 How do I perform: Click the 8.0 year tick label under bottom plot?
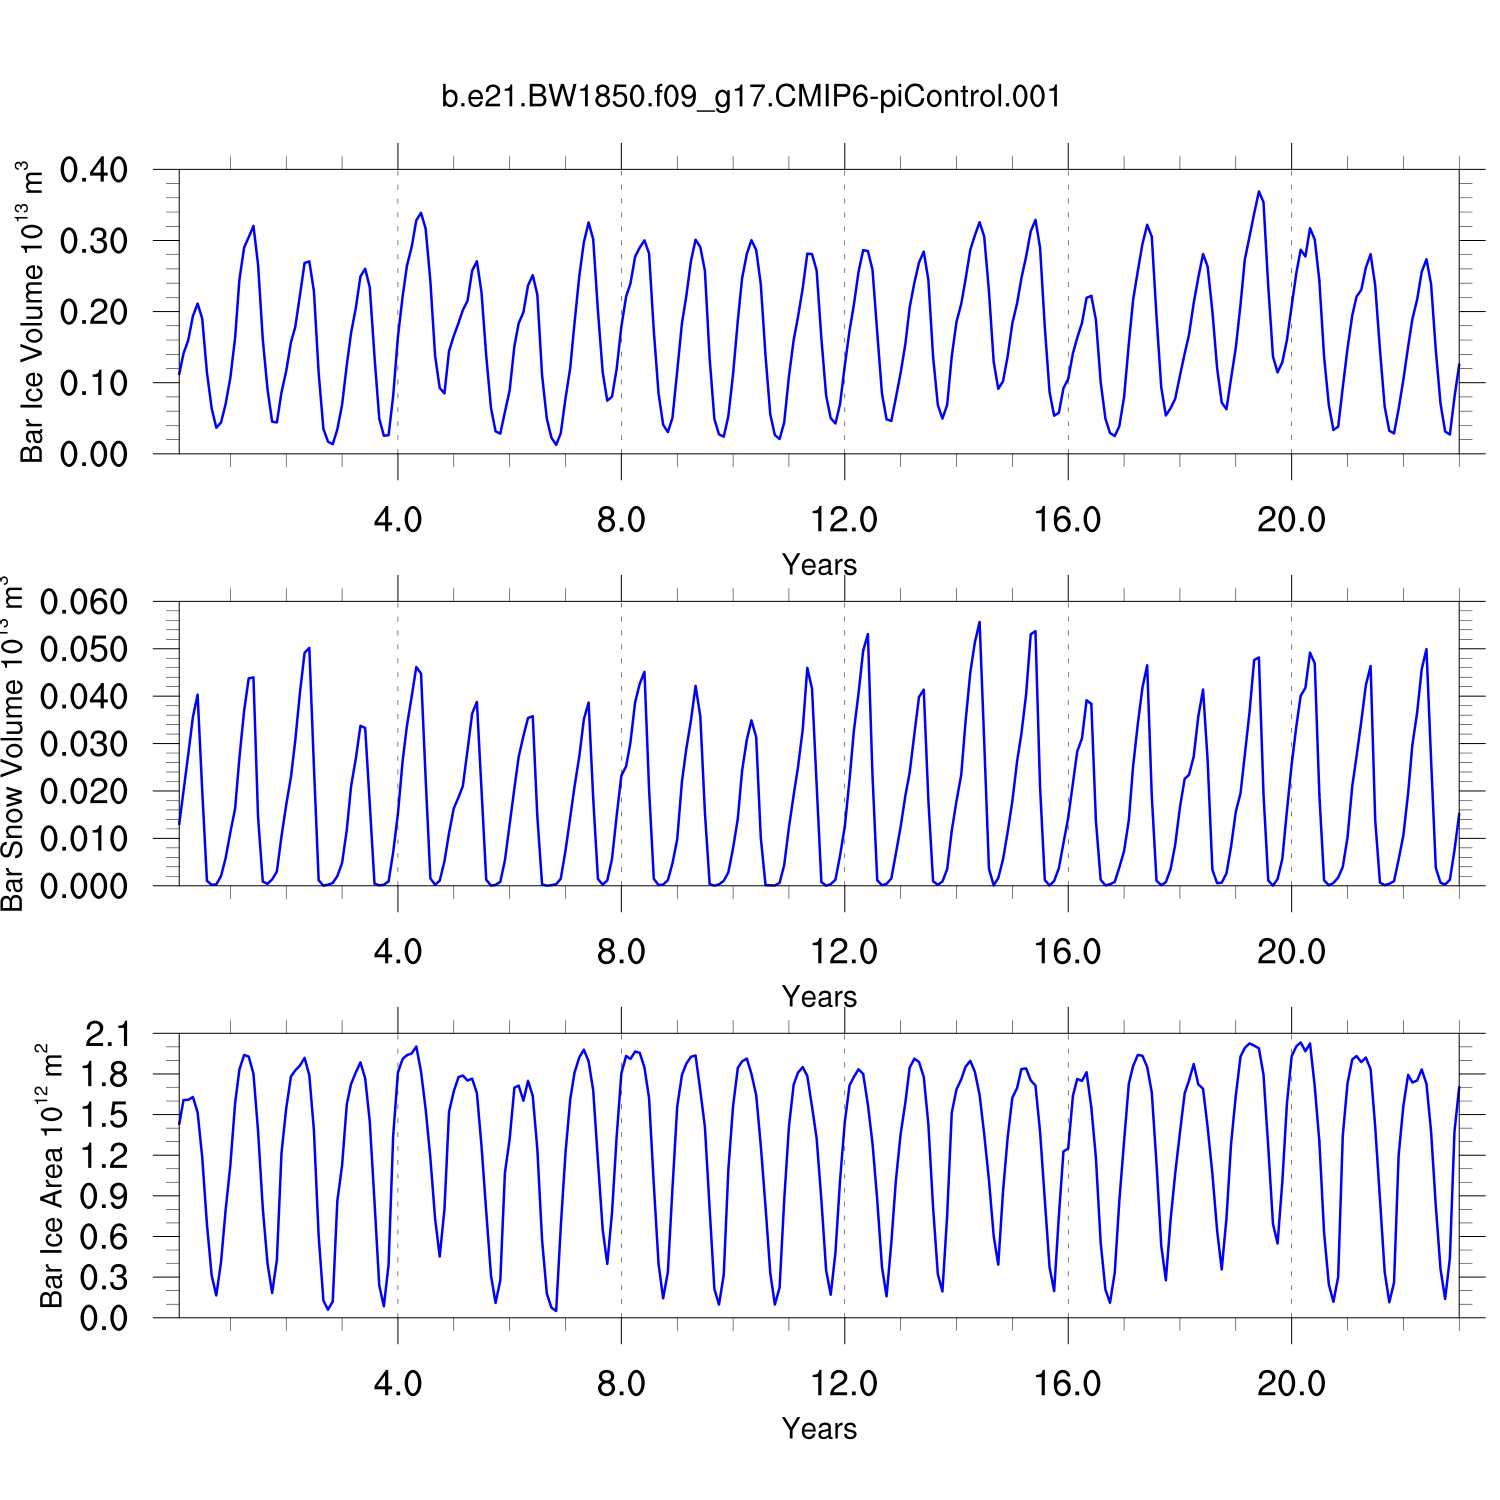[621, 1384]
